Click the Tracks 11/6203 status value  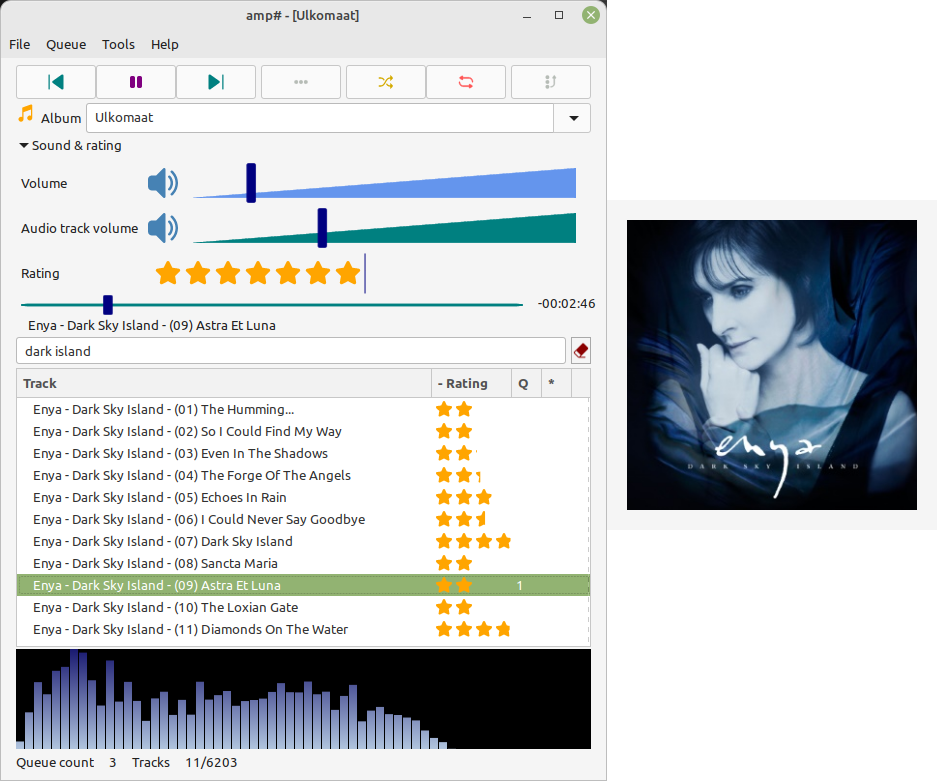point(211,762)
